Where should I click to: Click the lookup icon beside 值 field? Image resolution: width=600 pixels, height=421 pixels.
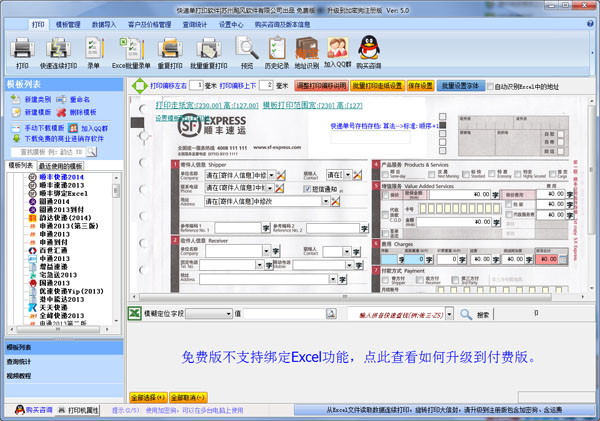tap(331, 314)
